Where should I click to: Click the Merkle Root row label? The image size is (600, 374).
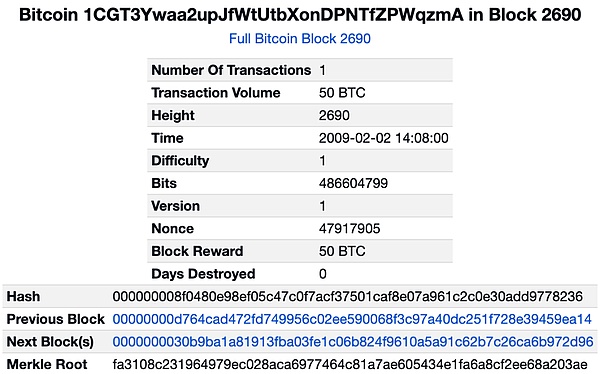tap(47, 364)
